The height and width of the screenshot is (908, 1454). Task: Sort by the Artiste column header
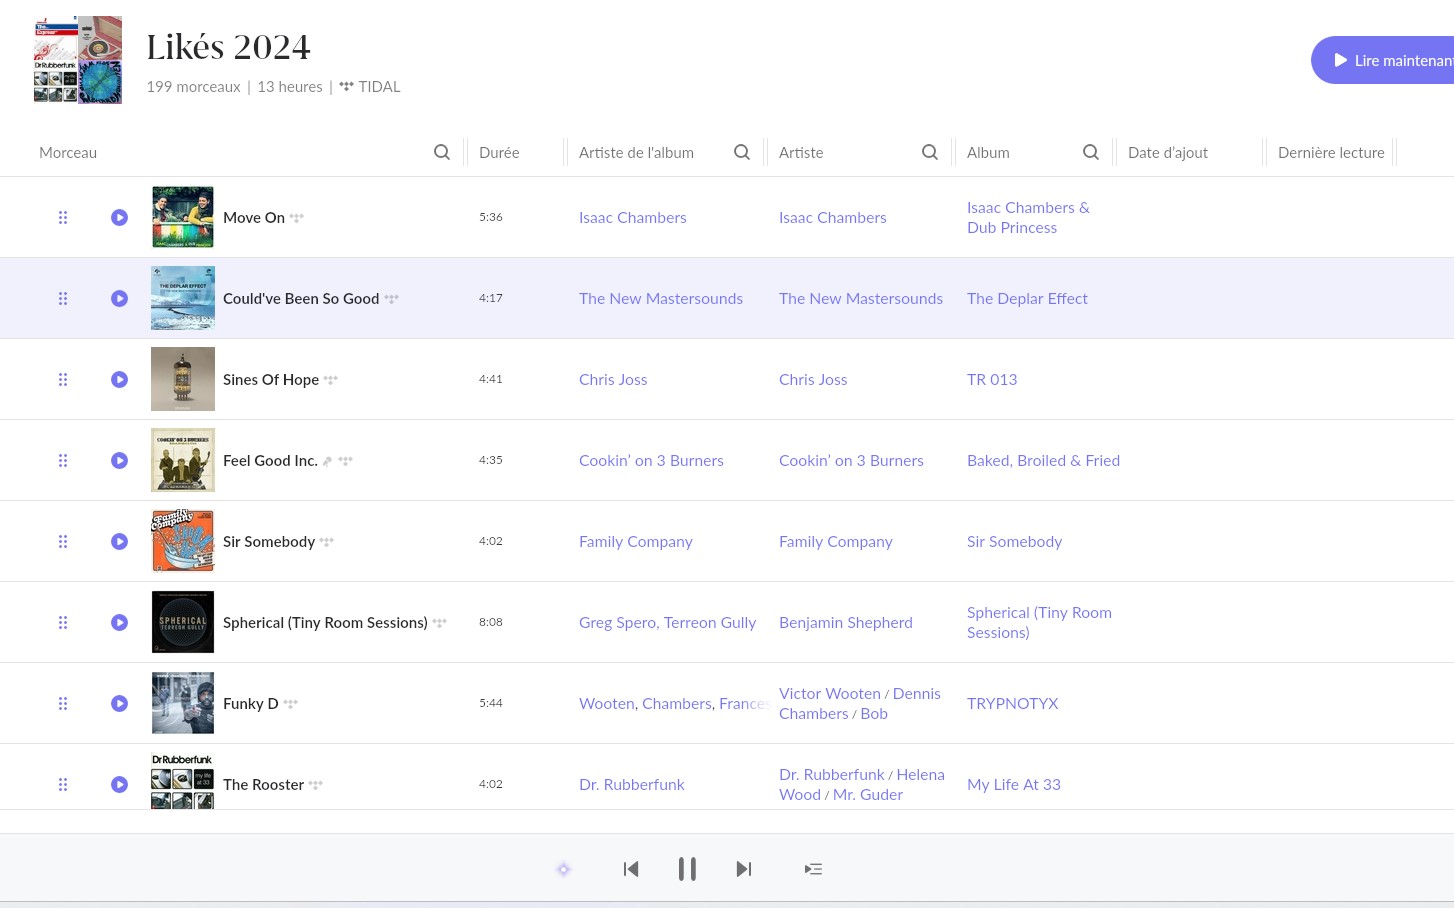[801, 152]
